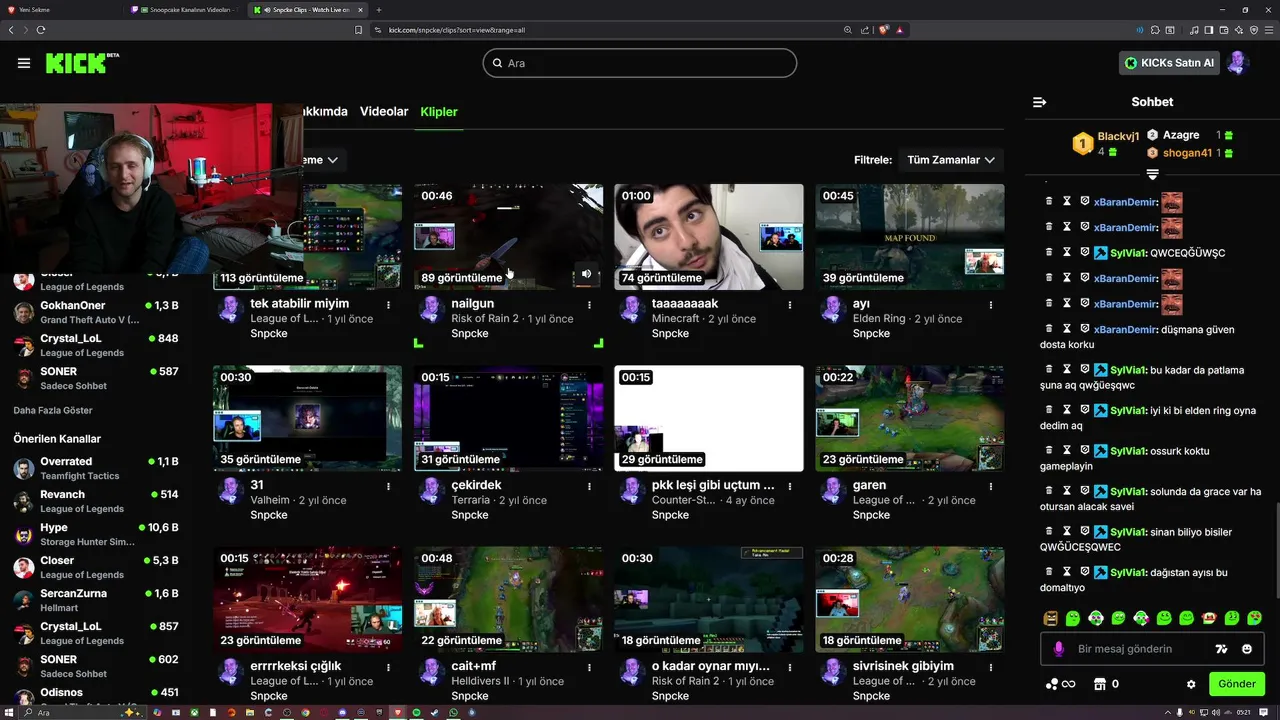Open options menu for garen clip
Screen dimensions: 1280x720
[991, 486]
